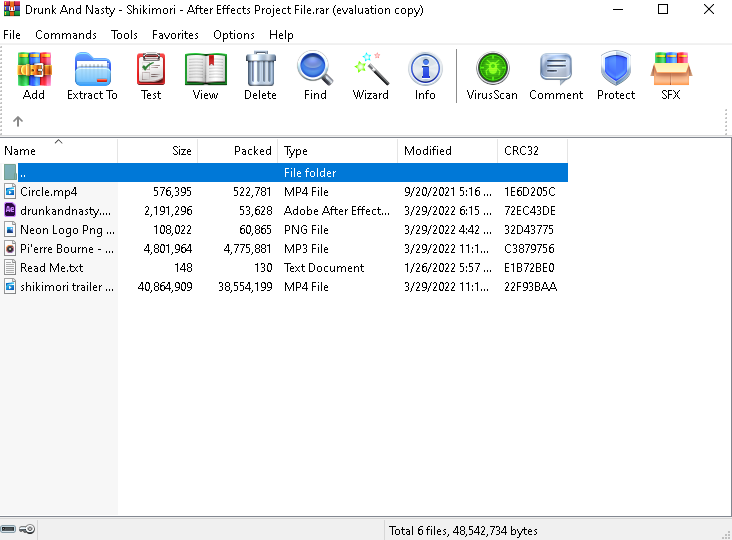
Task: Start VirusScan bug icon
Action: [492, 70]
